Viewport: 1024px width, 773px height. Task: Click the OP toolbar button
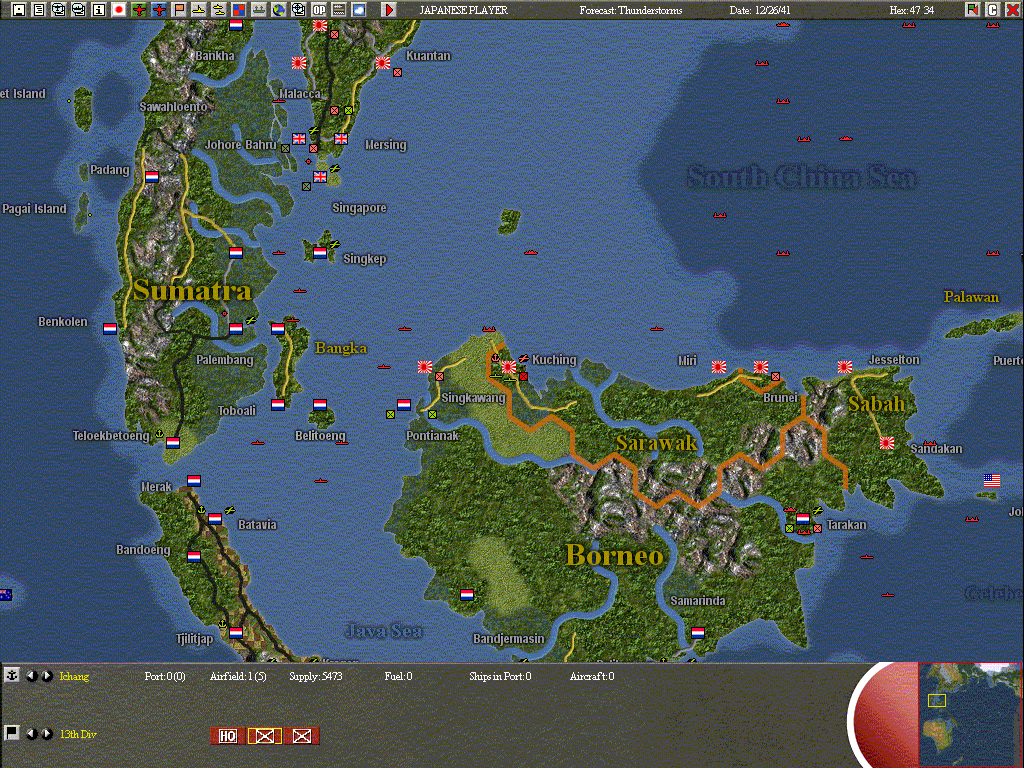coord(319,10)
